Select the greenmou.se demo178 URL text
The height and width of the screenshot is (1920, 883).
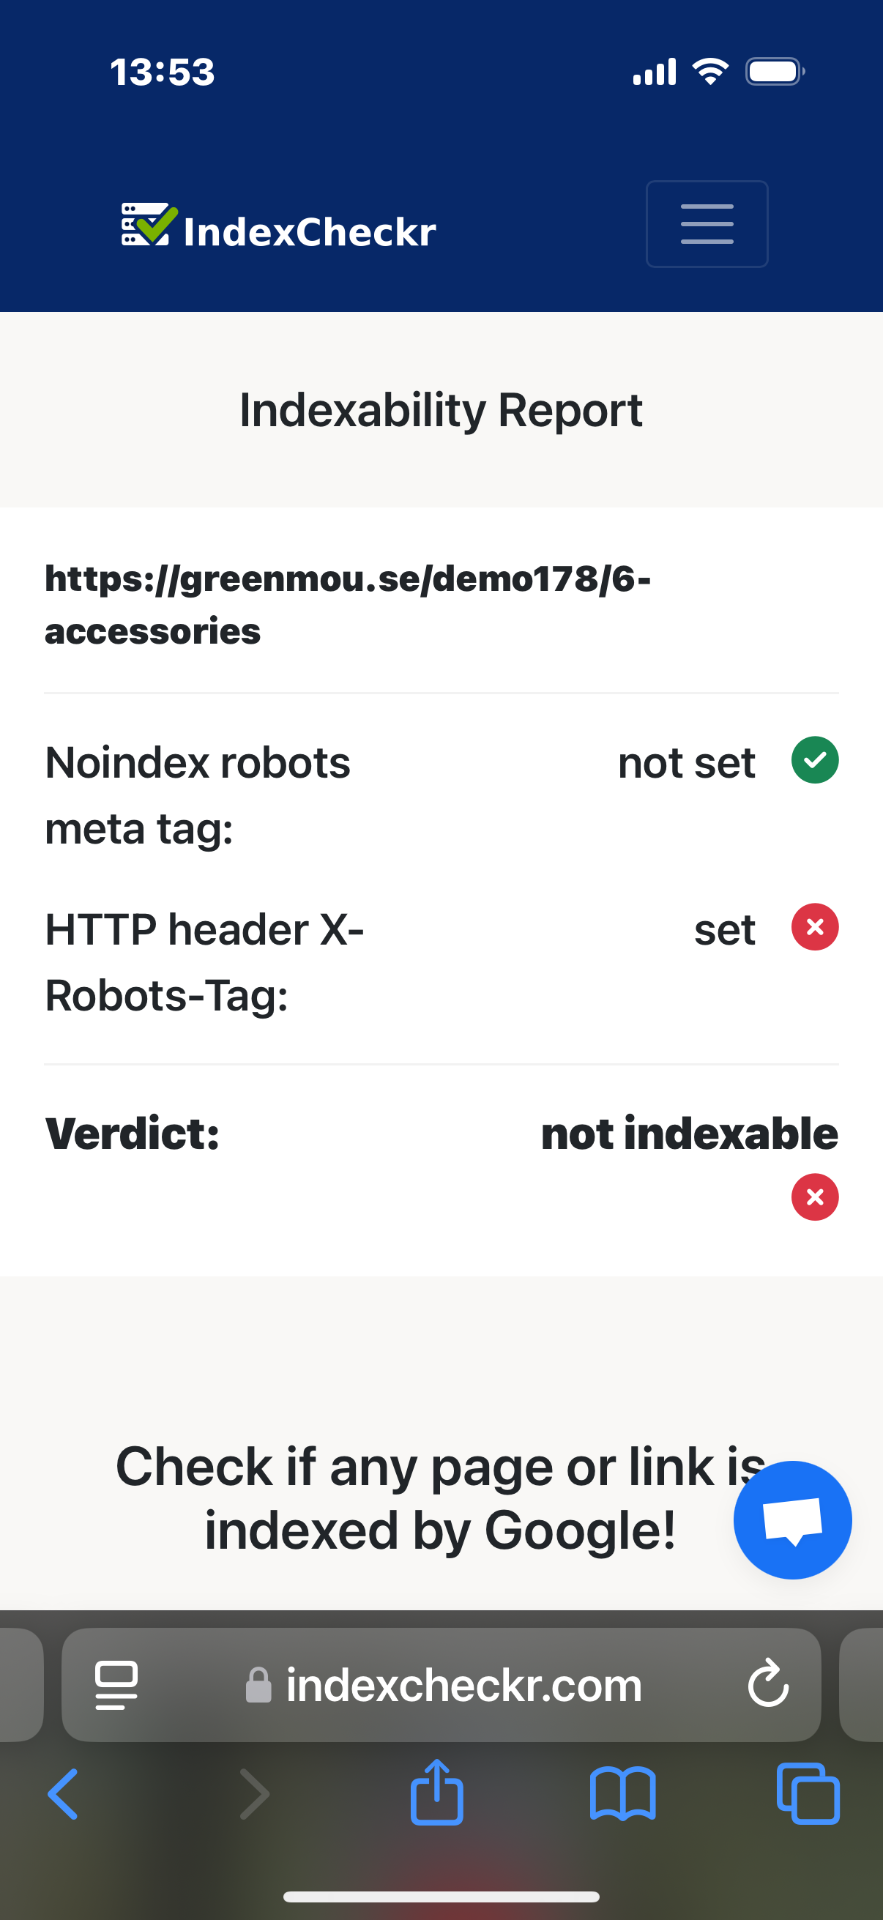348,604
